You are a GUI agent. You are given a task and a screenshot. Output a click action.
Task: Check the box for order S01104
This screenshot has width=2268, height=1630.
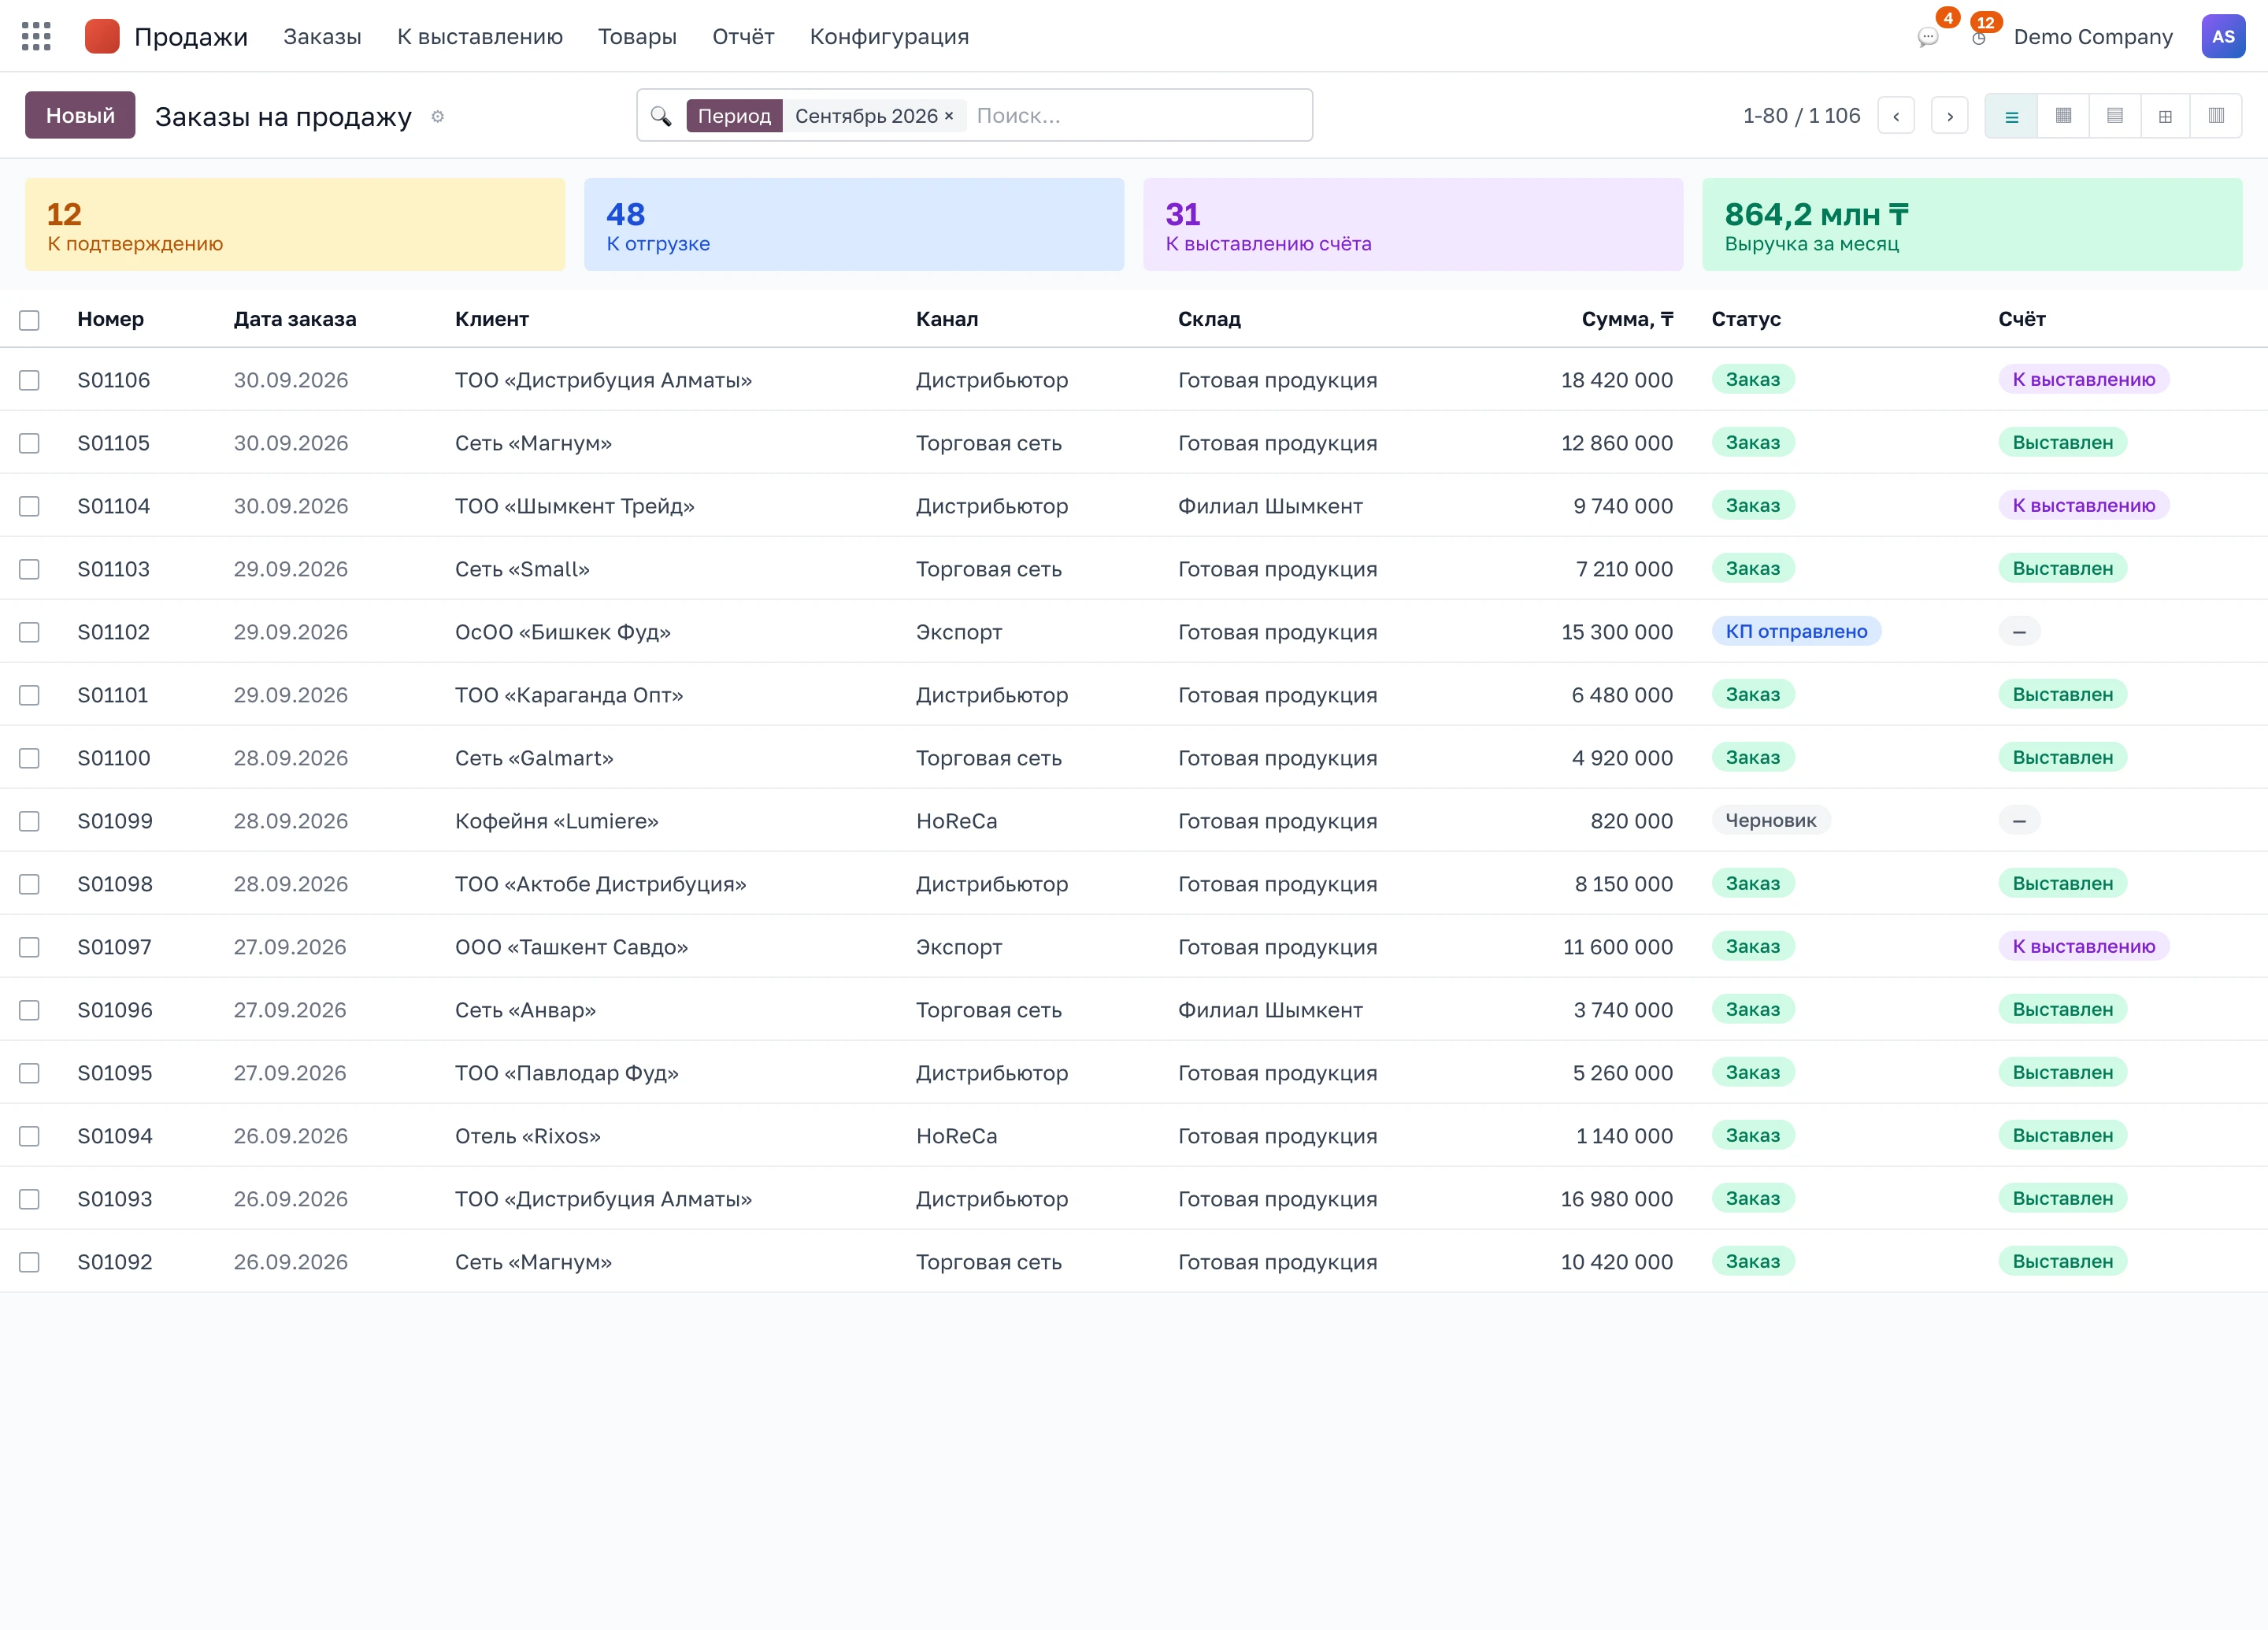tap(29, 507)
